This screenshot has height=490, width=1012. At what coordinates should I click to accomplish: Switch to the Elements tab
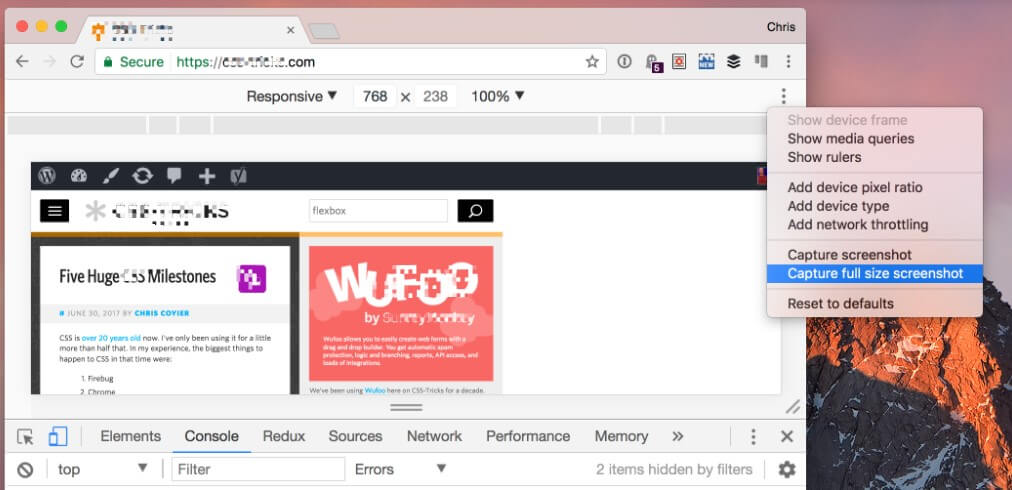[130, 436]
